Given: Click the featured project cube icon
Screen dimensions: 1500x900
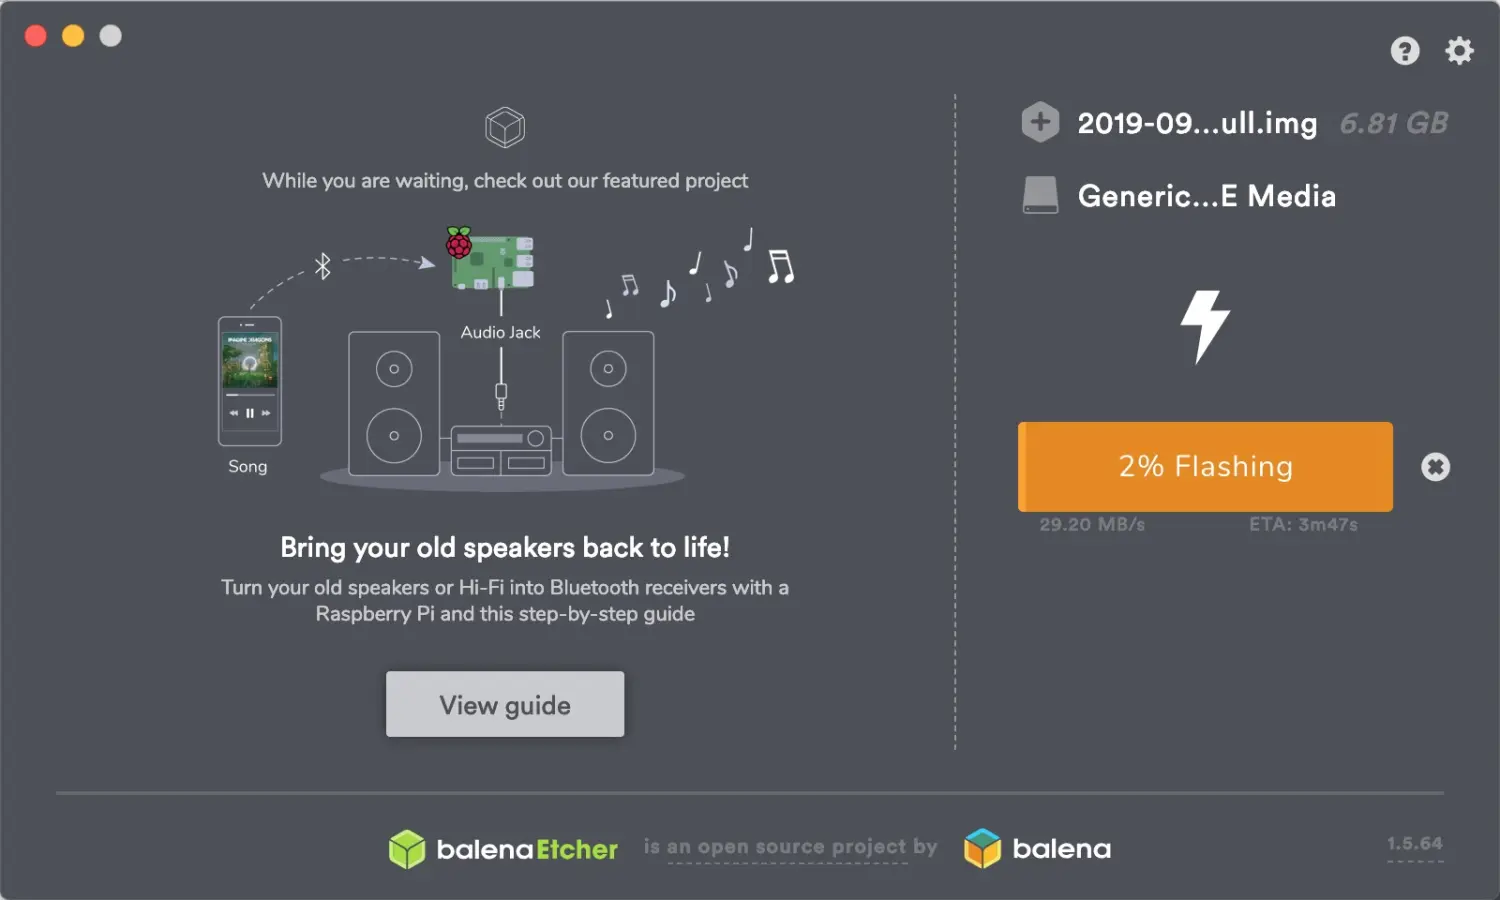Looking at the screenshot, I should (505, 127).
